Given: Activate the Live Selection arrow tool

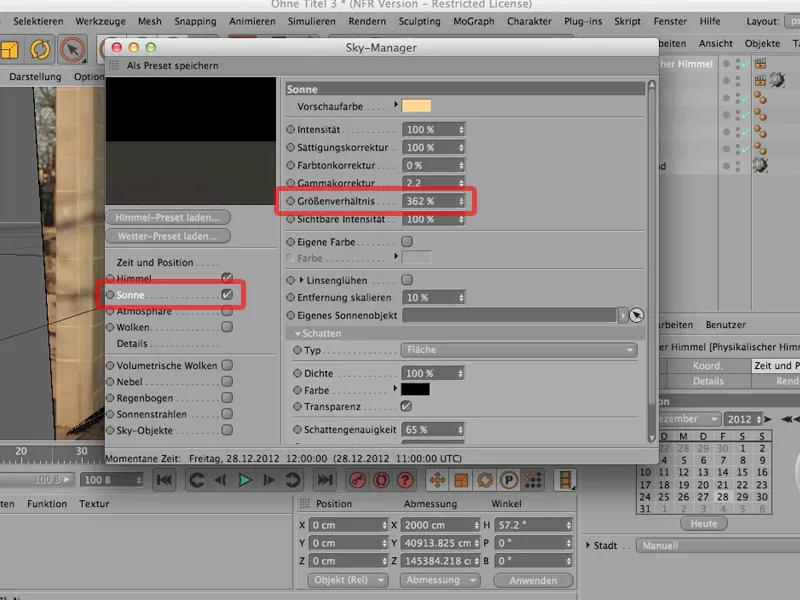Looking at the screenshot, I should 72,50.
